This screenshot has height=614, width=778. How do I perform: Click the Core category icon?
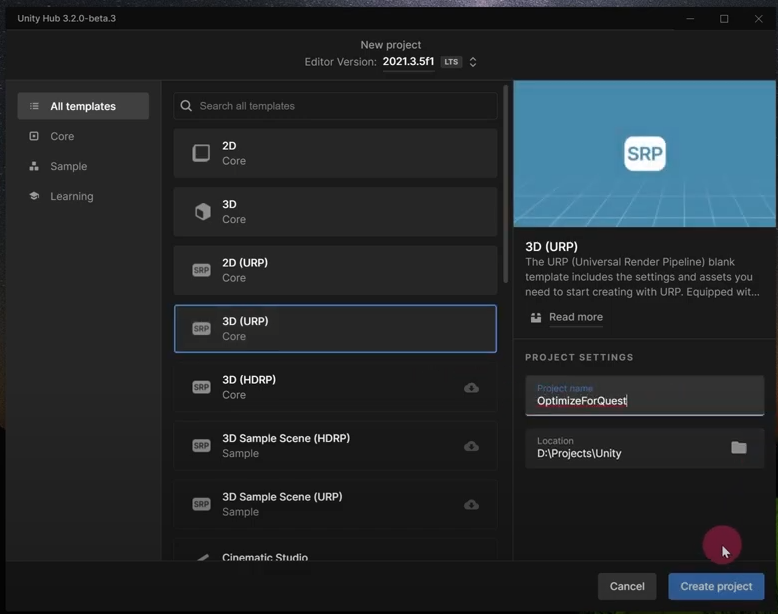tap(34, 136)
